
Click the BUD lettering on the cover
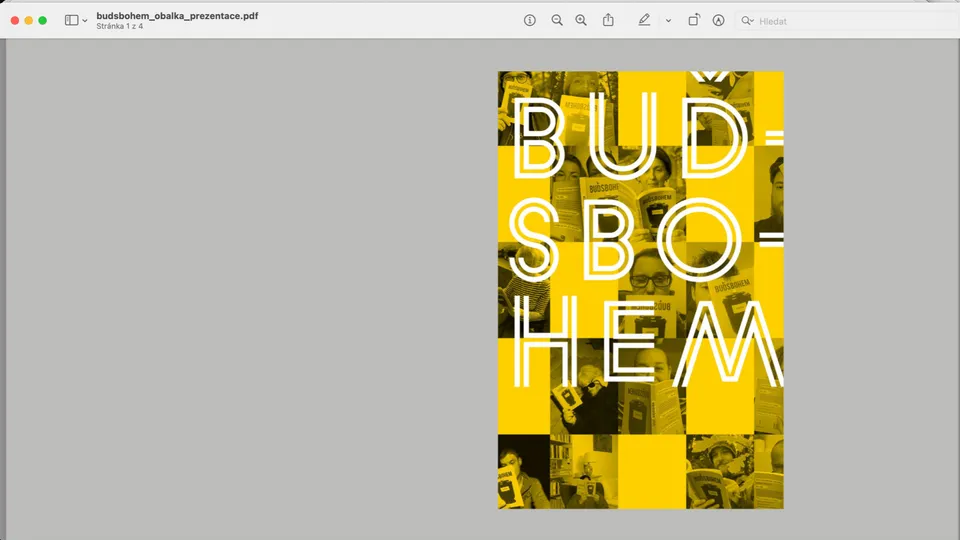pos(630,135)
